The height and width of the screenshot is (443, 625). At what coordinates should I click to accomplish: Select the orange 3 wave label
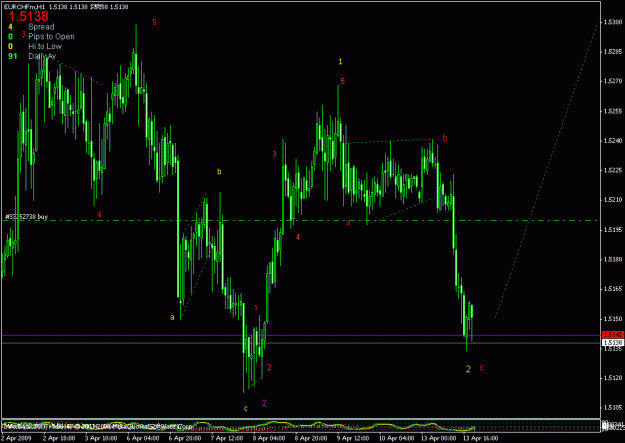click(x=275, y=154)
